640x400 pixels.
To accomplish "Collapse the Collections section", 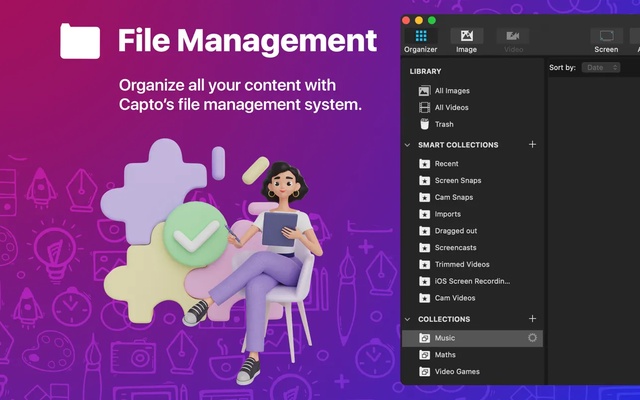I will tap(407, 319).
